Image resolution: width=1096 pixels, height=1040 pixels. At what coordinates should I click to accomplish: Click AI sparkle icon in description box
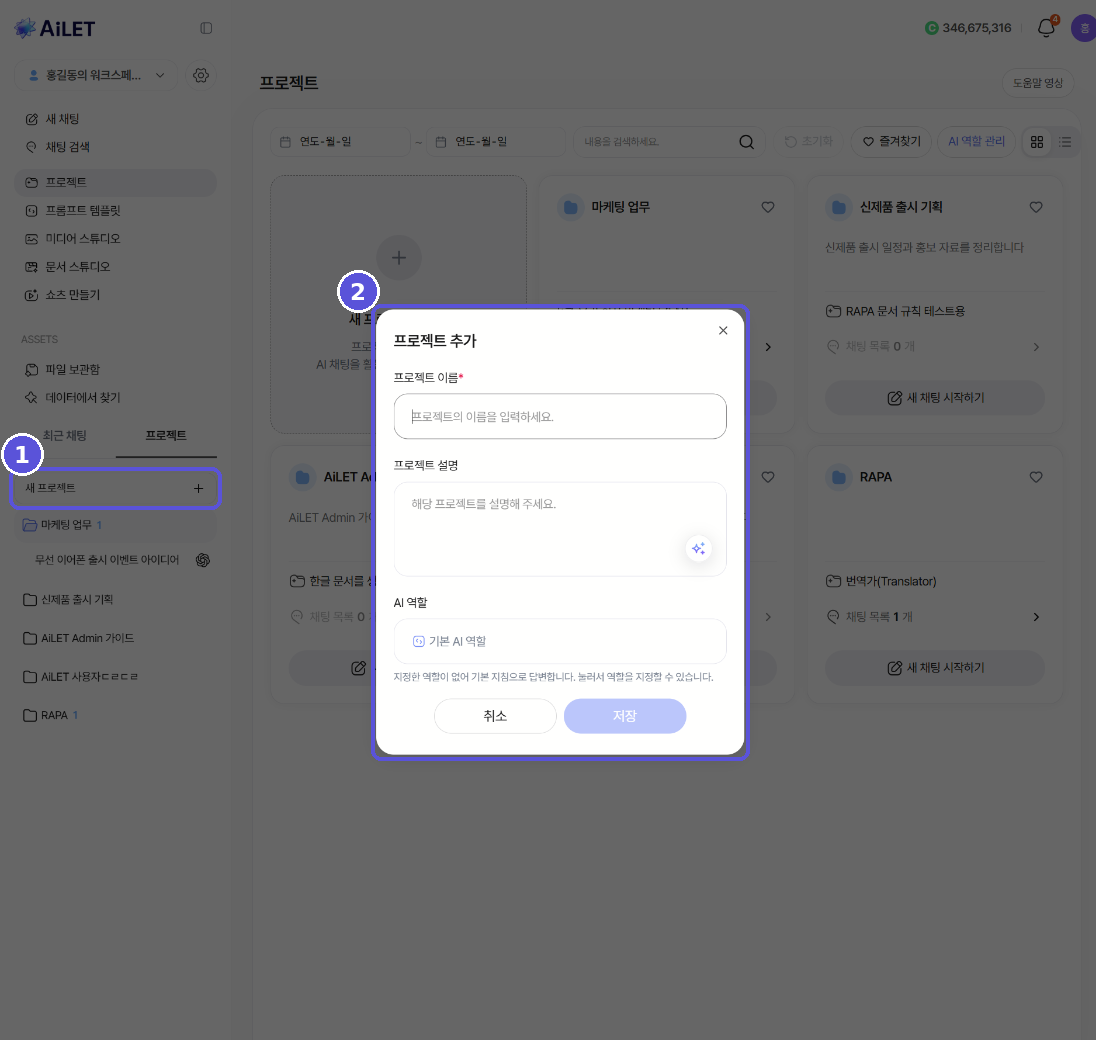pyautogui.click(x=698, y=549)
